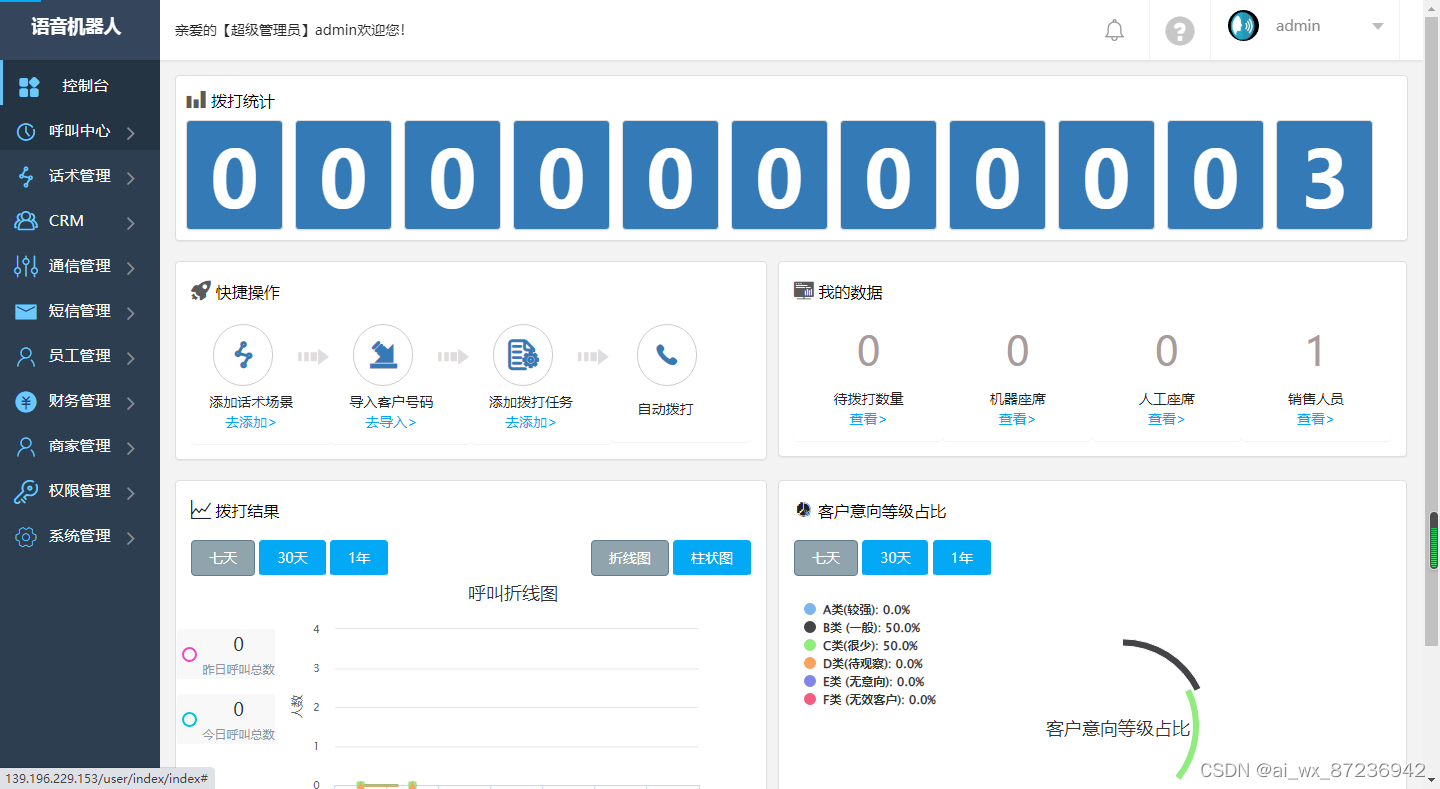
Task: Click 去添加> under 添加话术场景
Action: coord(250,423)
